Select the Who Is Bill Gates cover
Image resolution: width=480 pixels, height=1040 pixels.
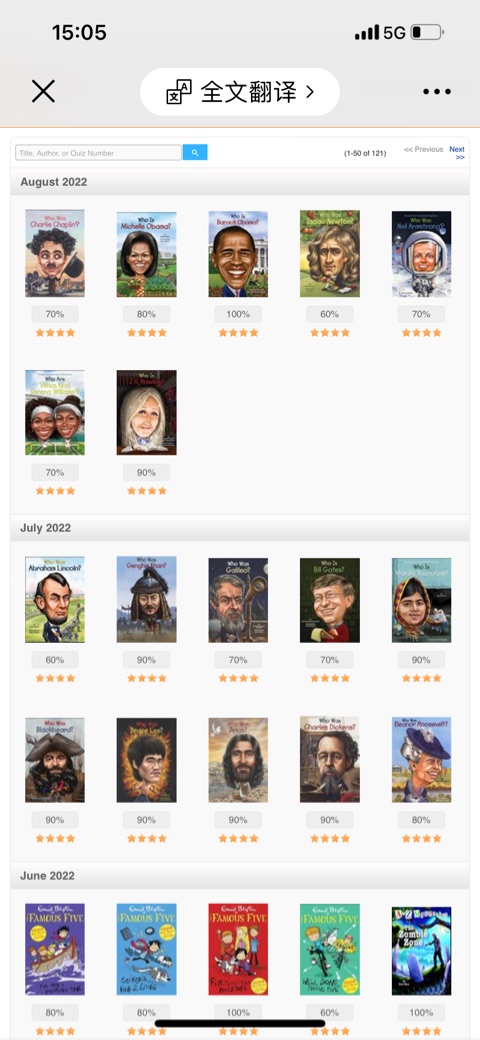[x=330, y=600]
